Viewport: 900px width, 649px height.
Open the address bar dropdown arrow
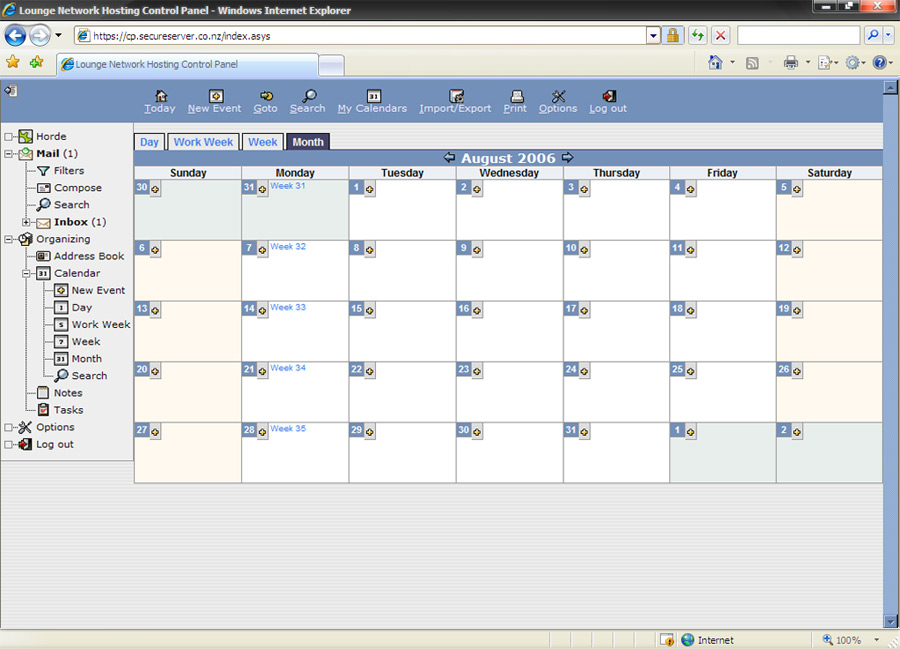[653, 36]
